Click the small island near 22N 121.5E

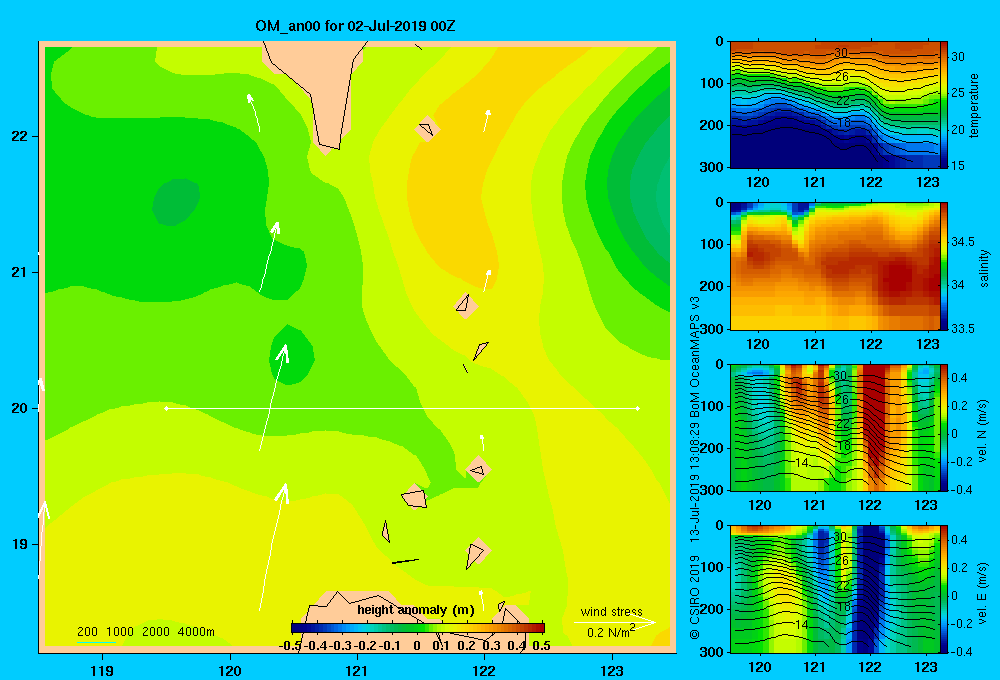pyautogui.click(x=427, y=129)
